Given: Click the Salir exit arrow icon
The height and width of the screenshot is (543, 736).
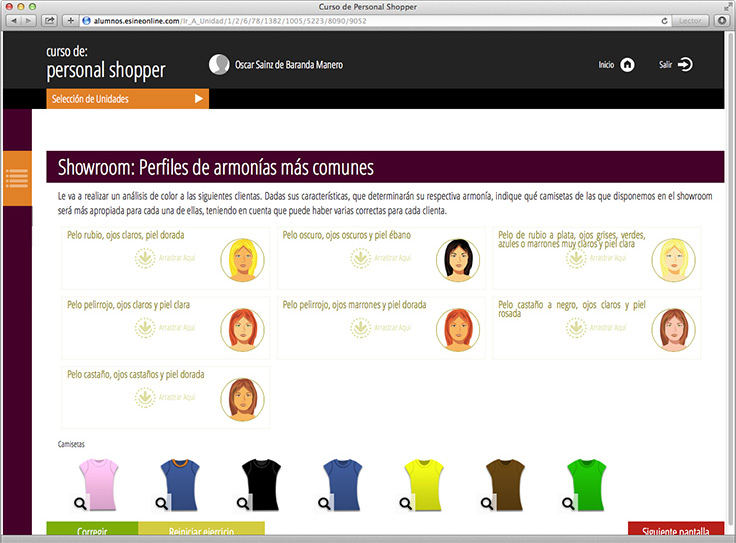Looking at the screenshot, I should tap(685, 65).
